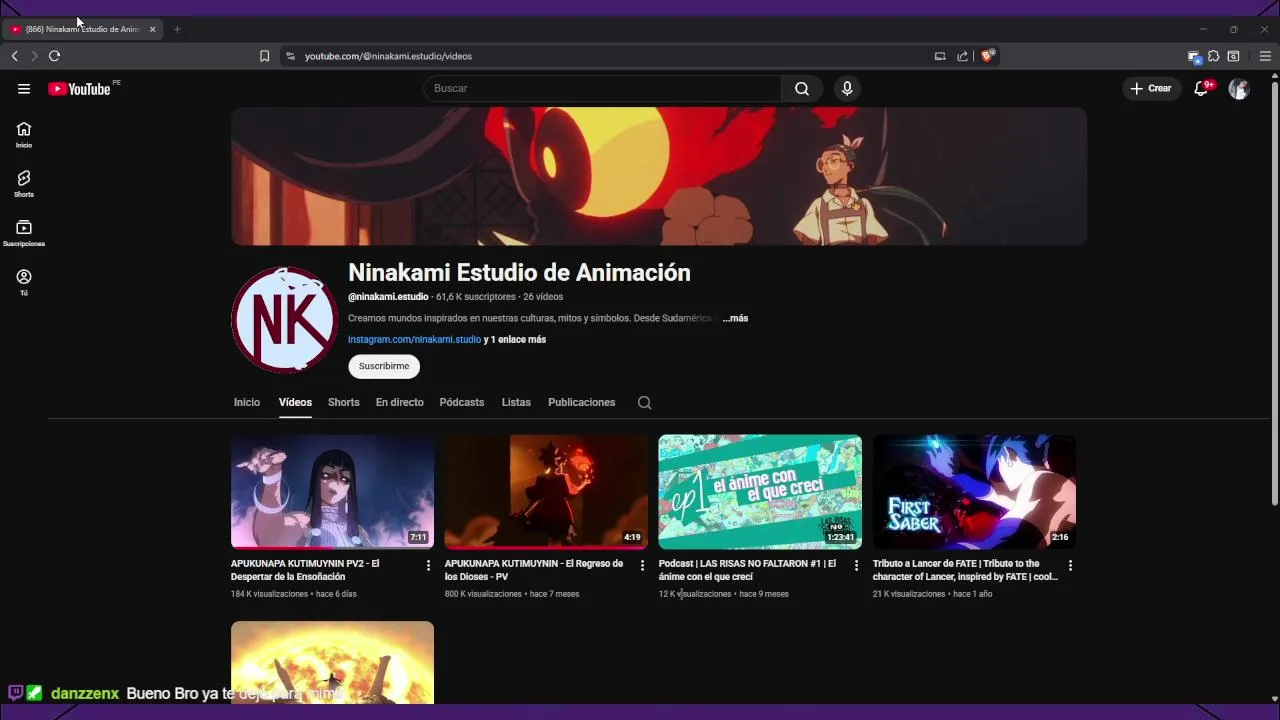Viewport: 1280px width, 720px height.
Task: Open the instagram.com/ninakami.studio link
Action: tap(414, 340)
